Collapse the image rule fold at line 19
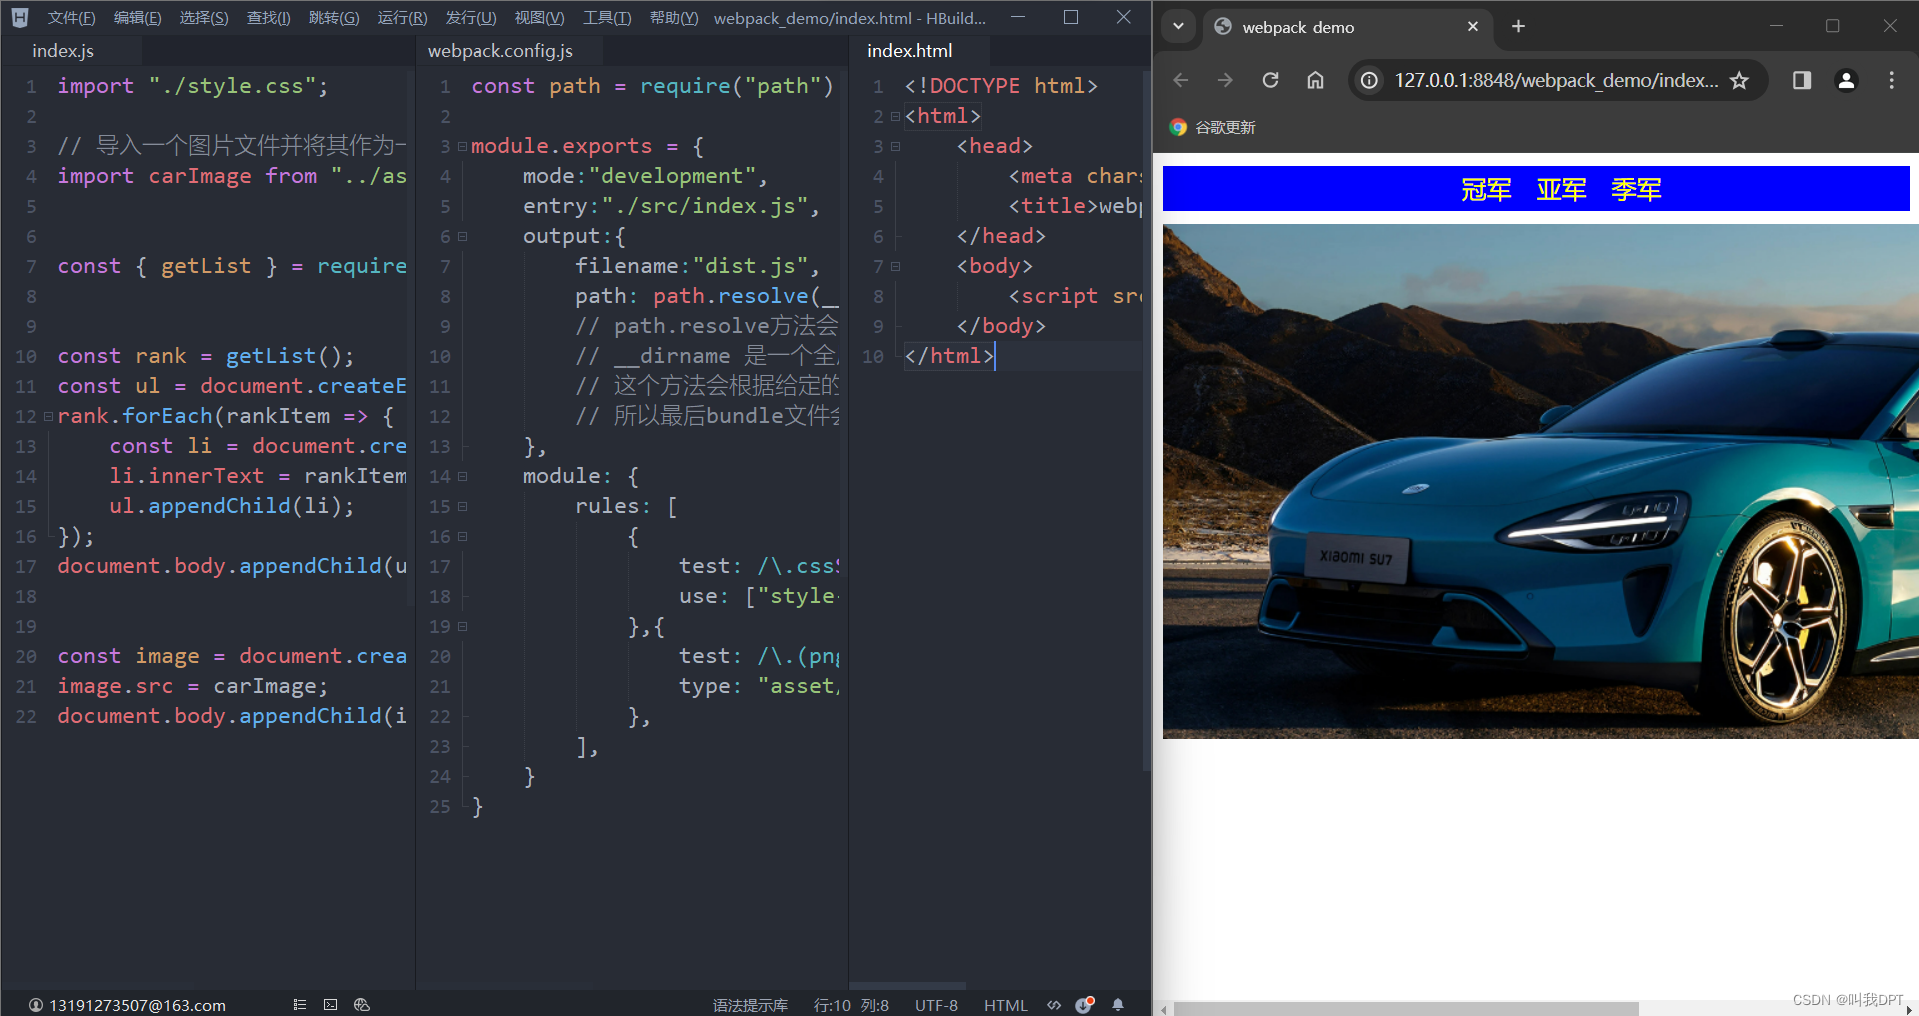This screenshot has width=1919, height=1016. (x=462, y=627)
